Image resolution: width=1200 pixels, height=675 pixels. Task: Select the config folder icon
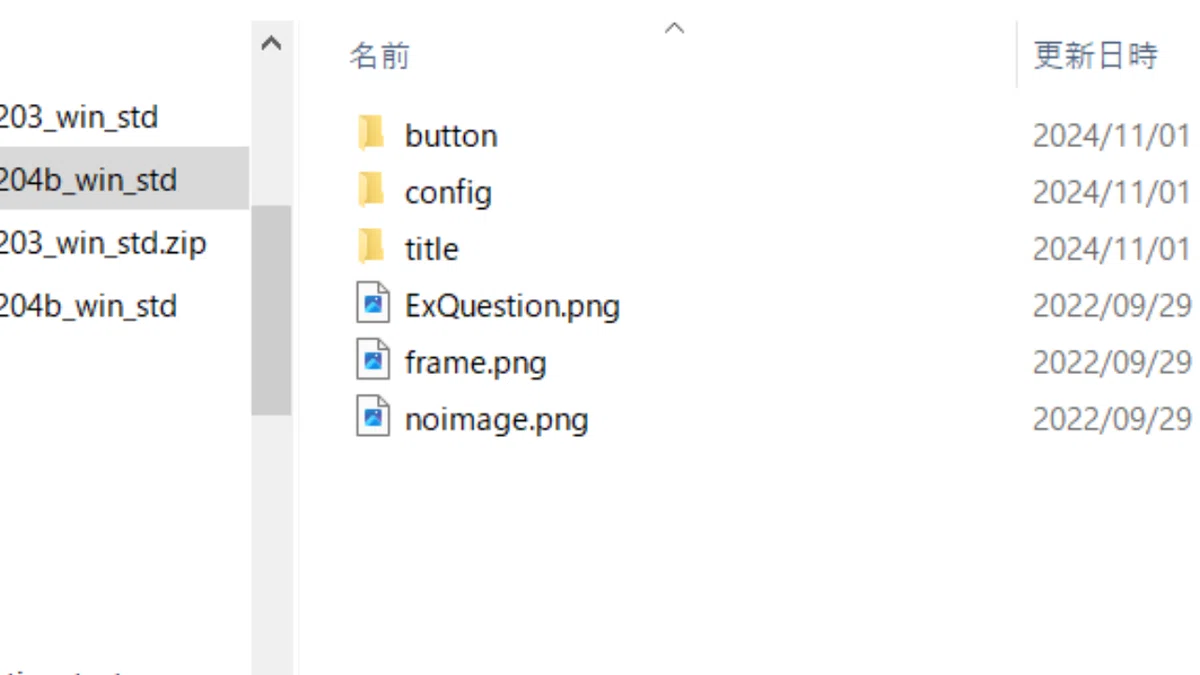click(x=372, y=190)
